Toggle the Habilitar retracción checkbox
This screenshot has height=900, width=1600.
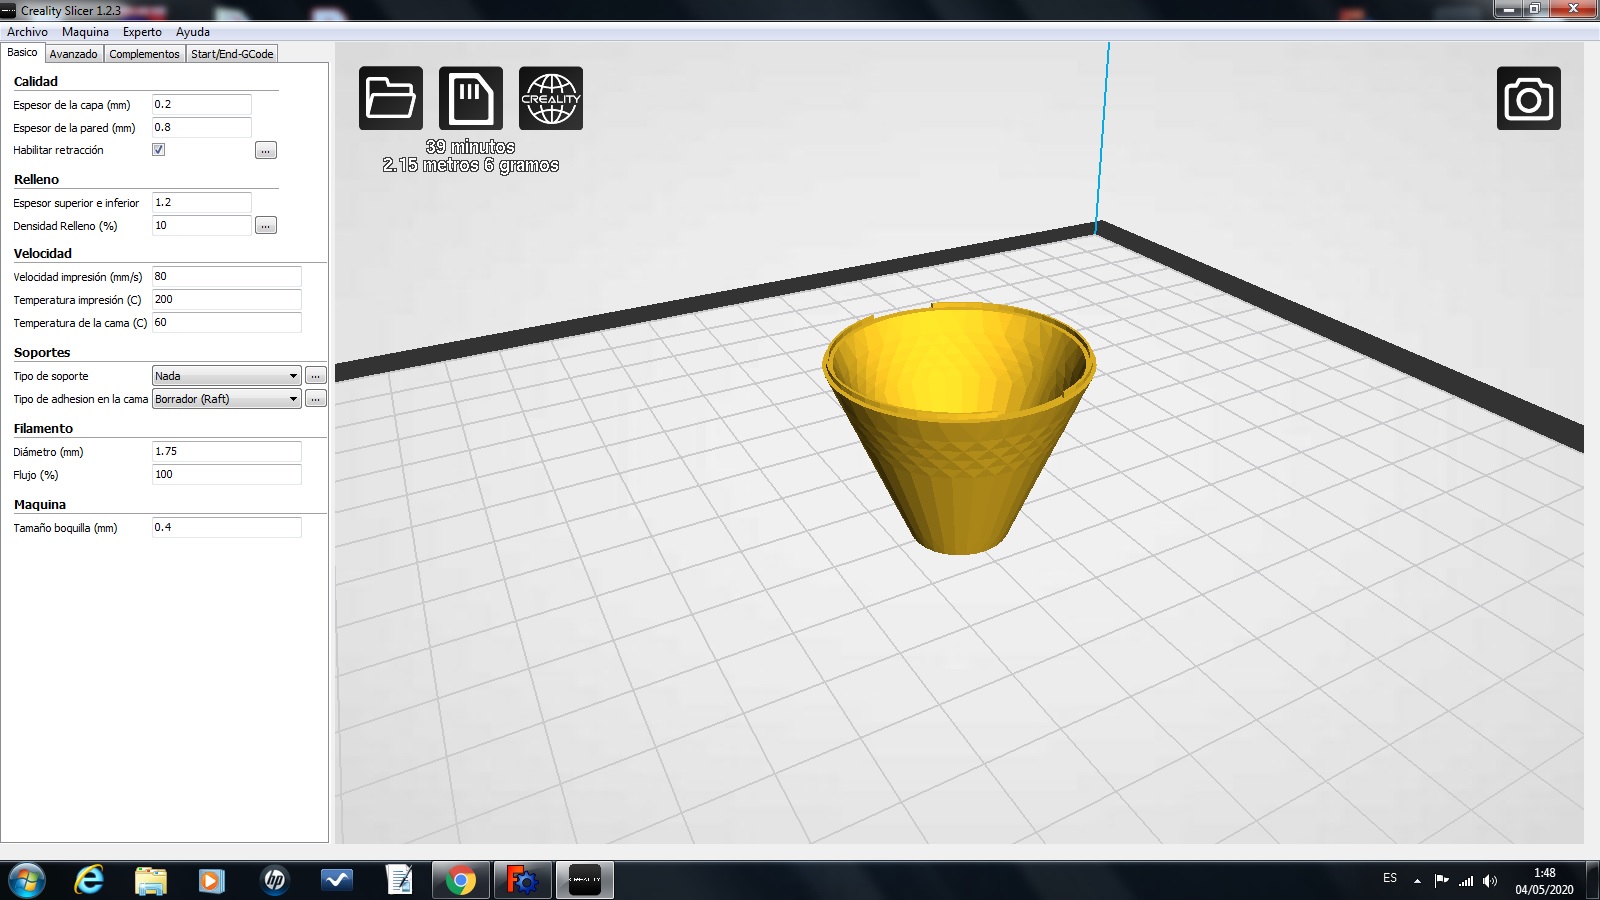click(158, 150)
